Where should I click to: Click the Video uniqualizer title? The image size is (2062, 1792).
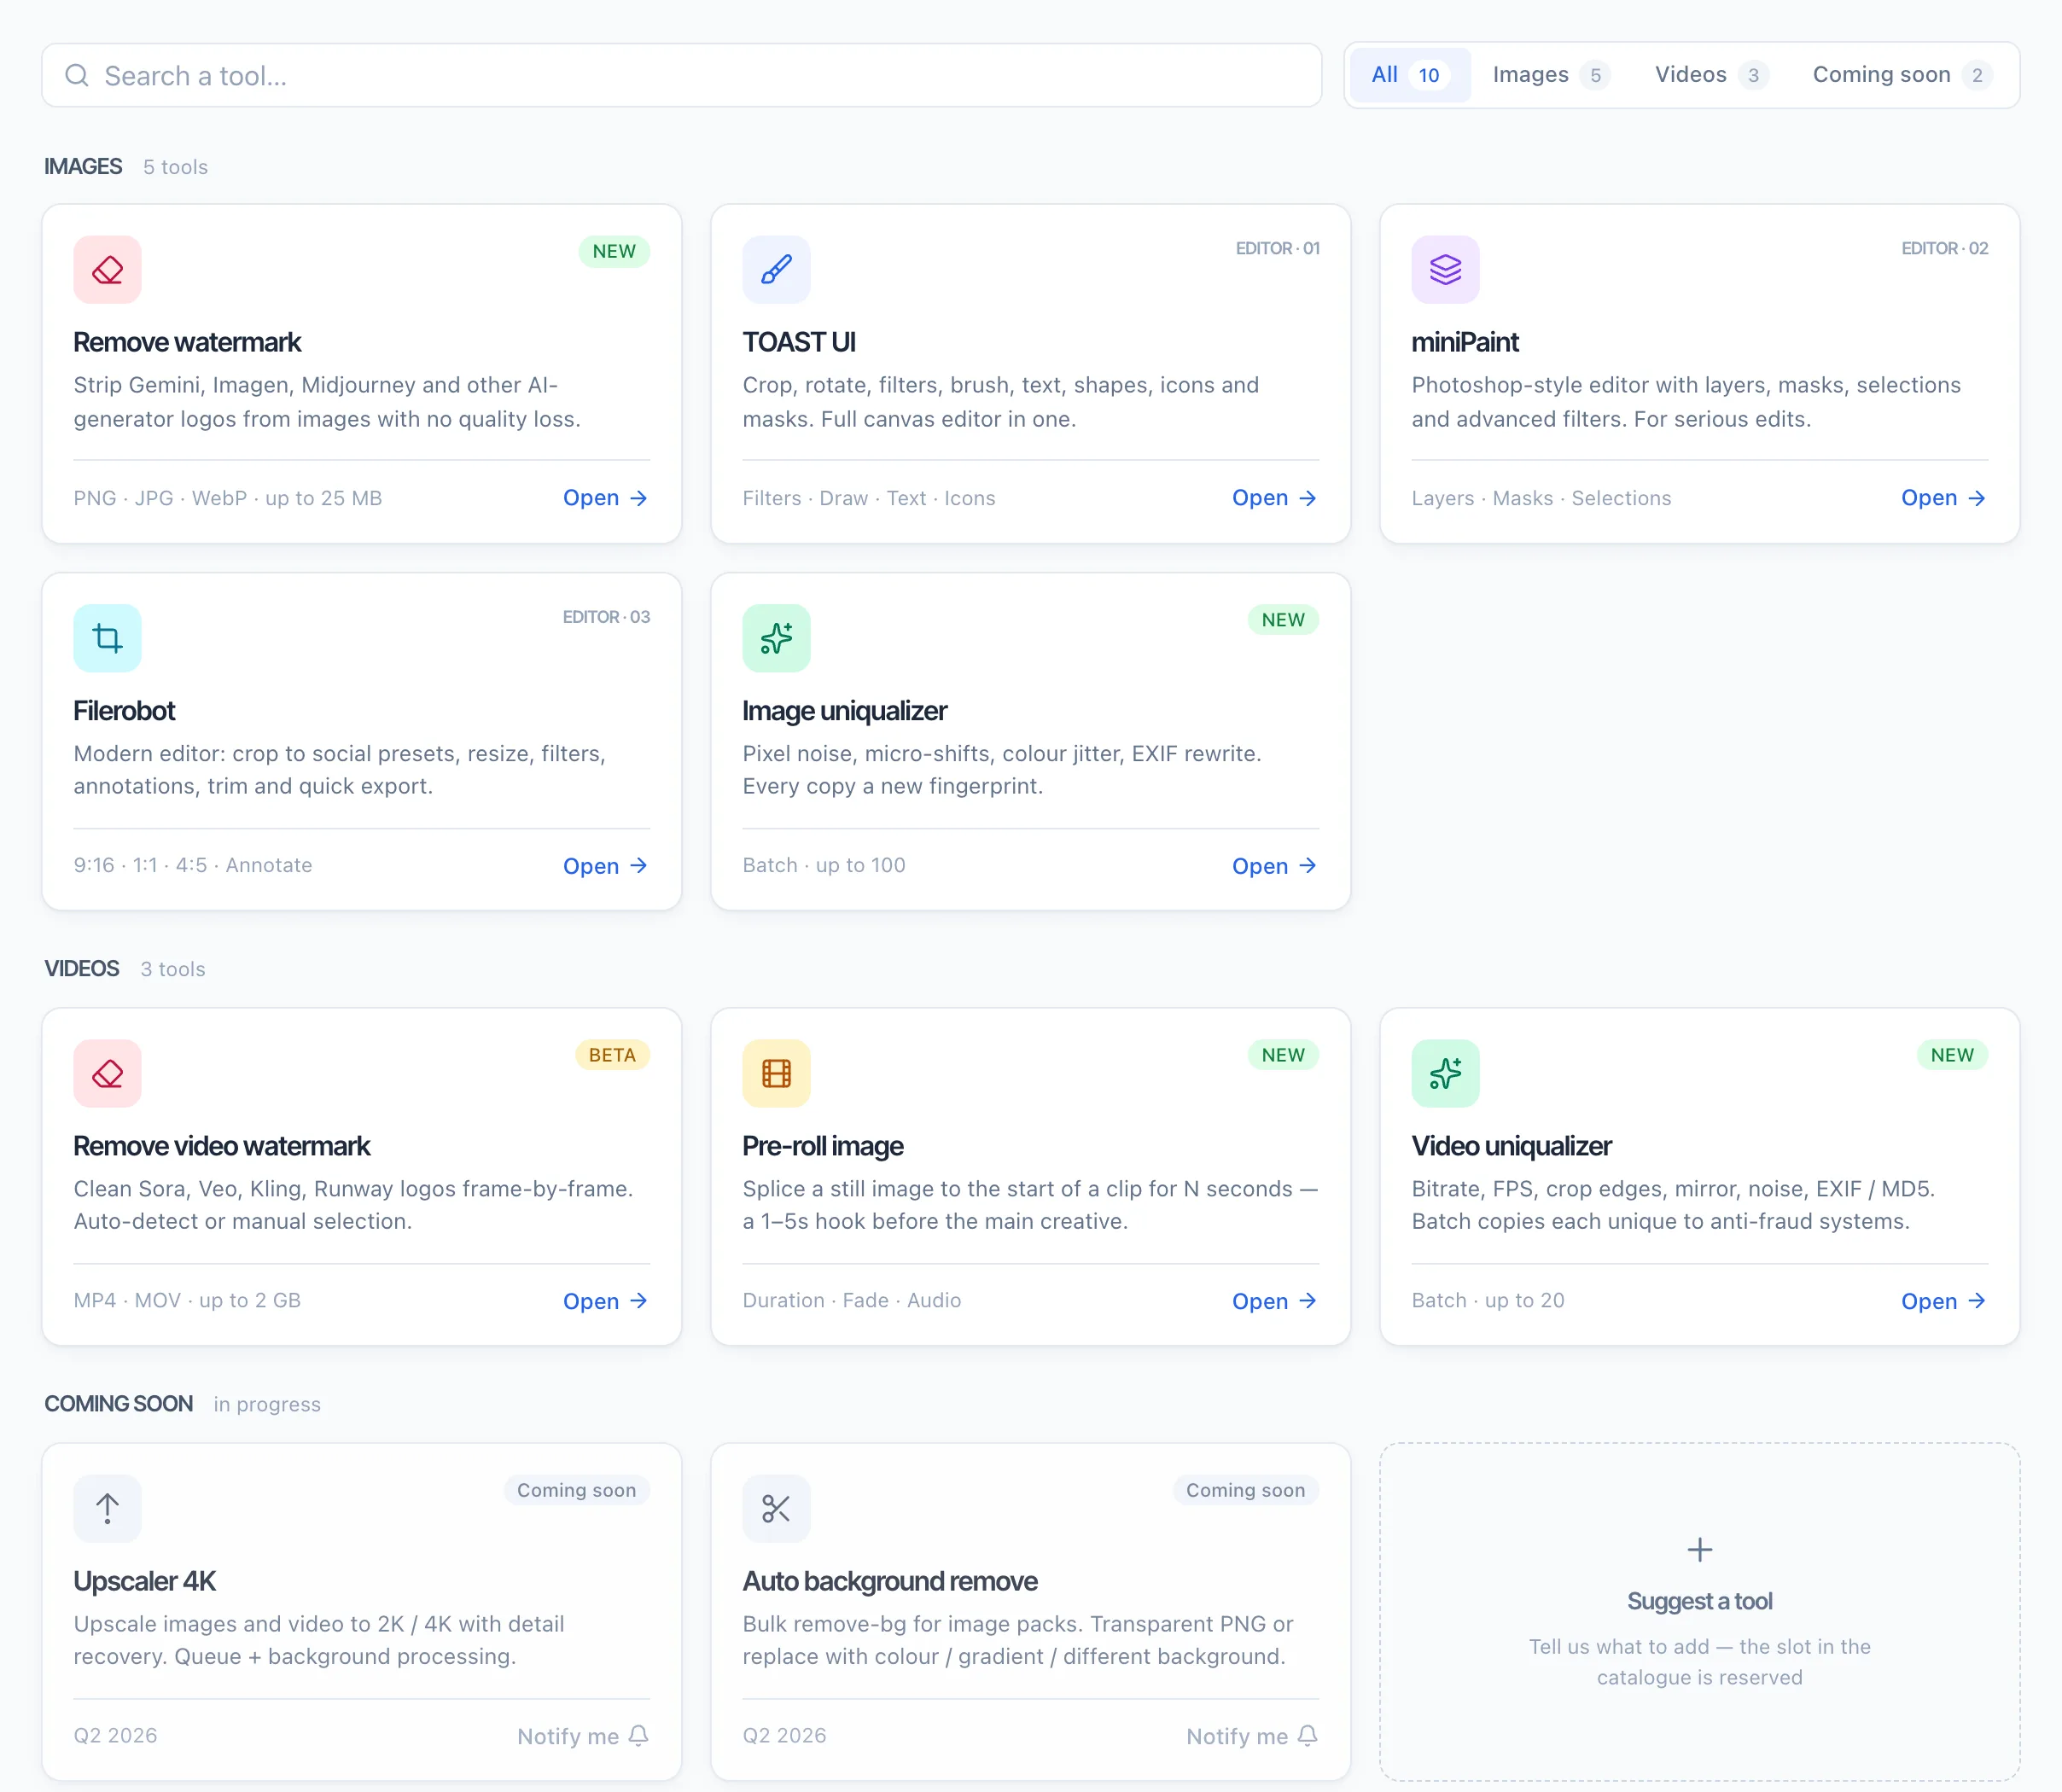(1512, 1146)
